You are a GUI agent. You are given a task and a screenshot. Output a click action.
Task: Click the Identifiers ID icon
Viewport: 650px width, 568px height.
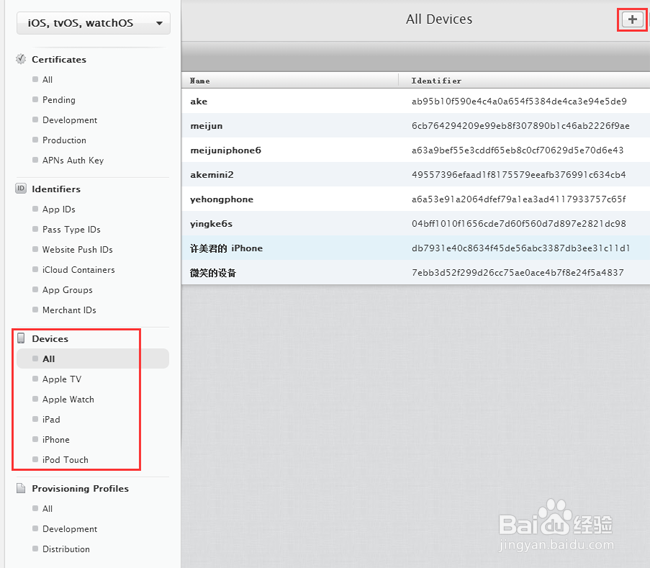point(21,188)
